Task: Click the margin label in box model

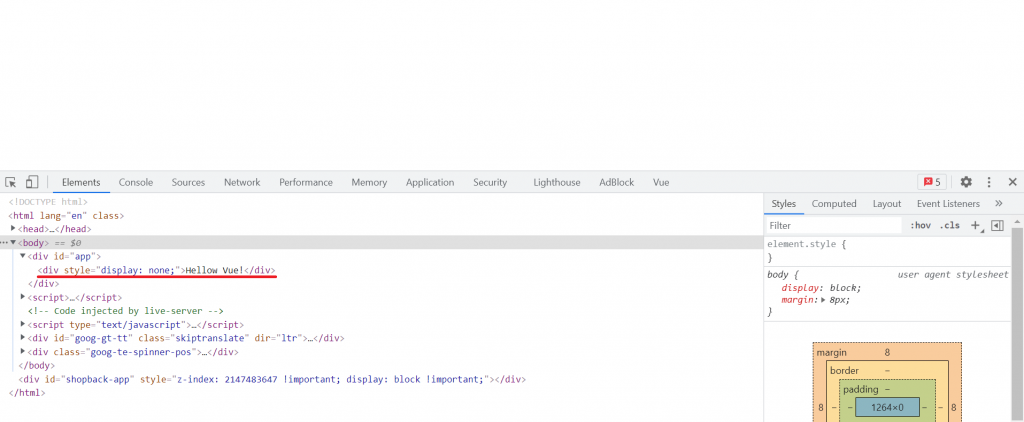Action: coord(831,353)
